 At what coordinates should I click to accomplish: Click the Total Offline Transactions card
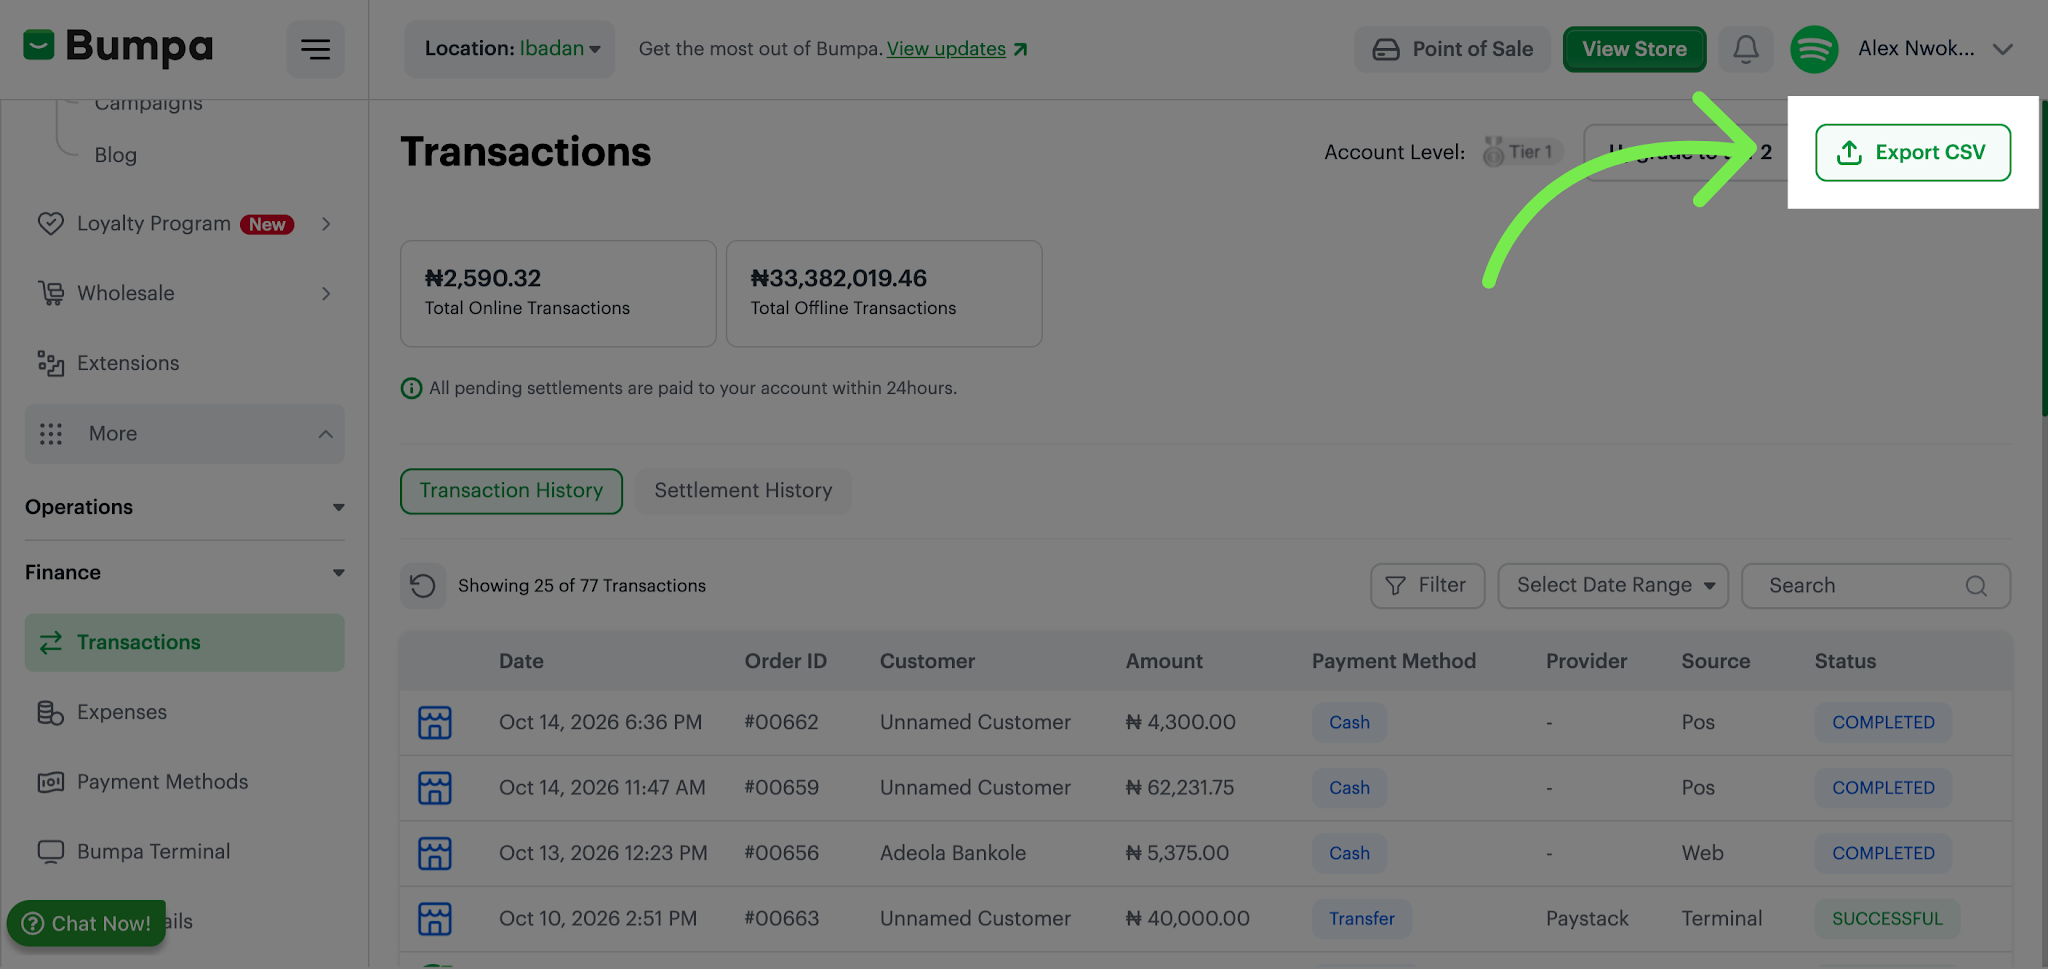884,294
